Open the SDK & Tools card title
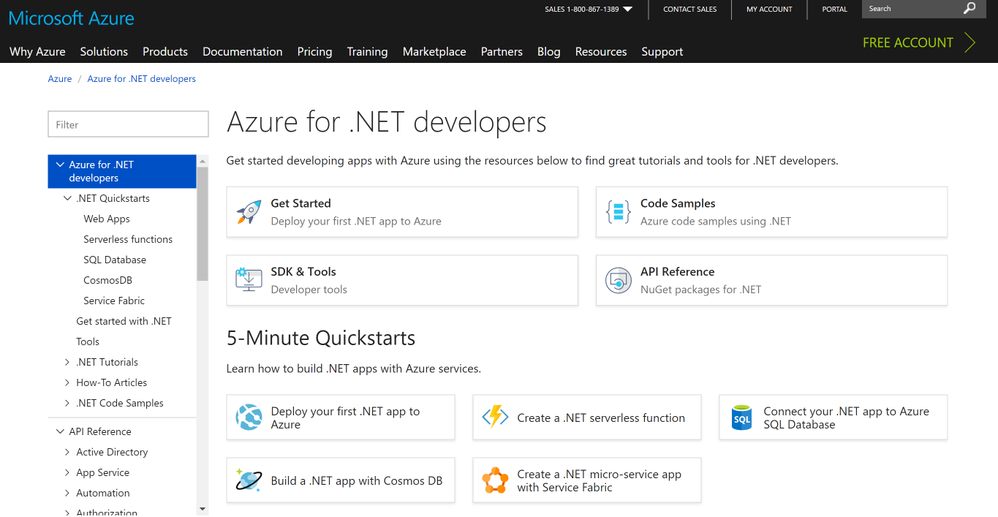Viewport: 998px width, 517px height. (303, 271)
